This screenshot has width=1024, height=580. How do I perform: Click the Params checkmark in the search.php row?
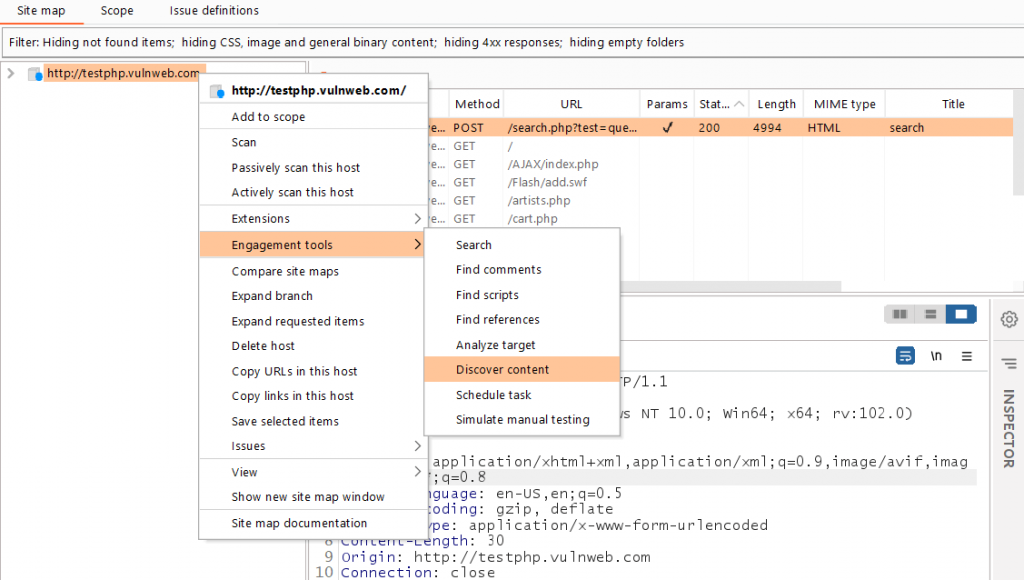(x=667, y=128)
